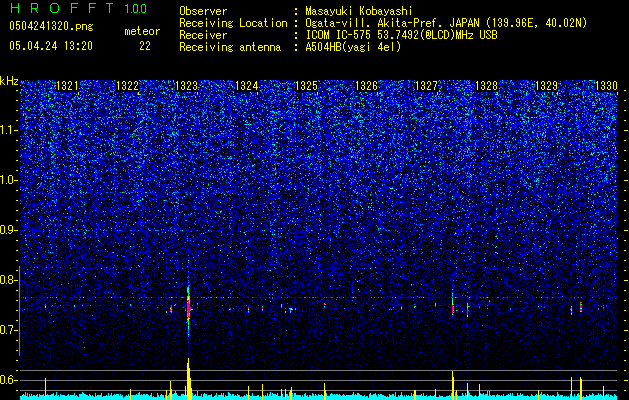Click the Receiver label
The width and height of the screenshot is (629, 400).
203,35
